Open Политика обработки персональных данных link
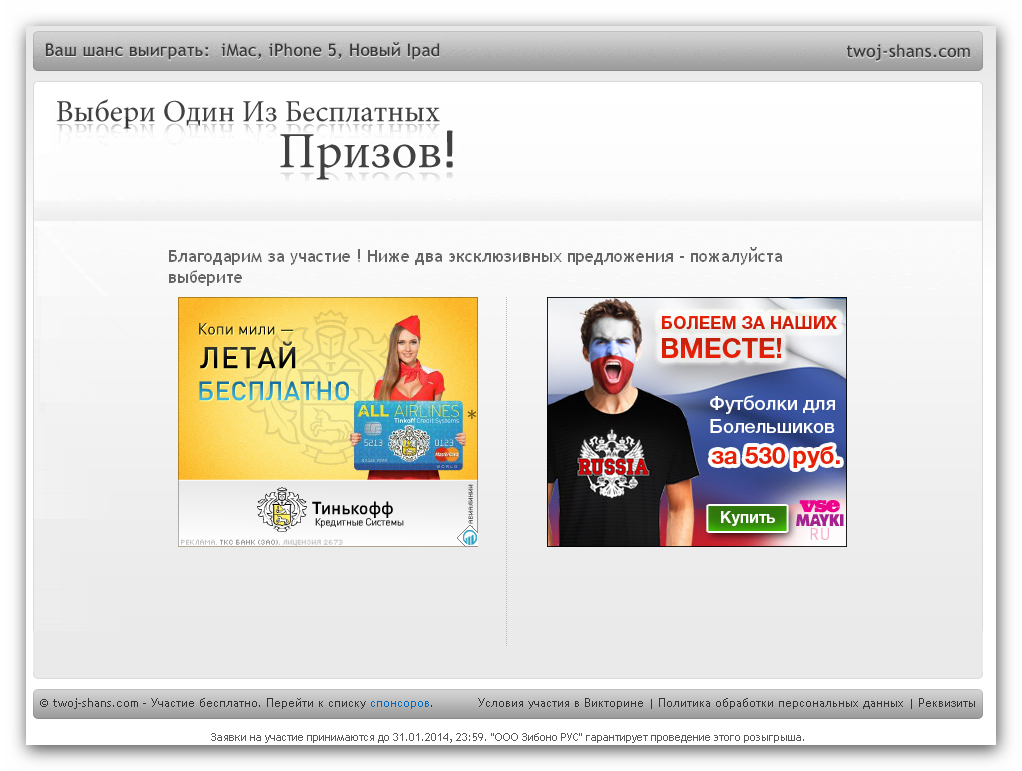 click(780, 703)
